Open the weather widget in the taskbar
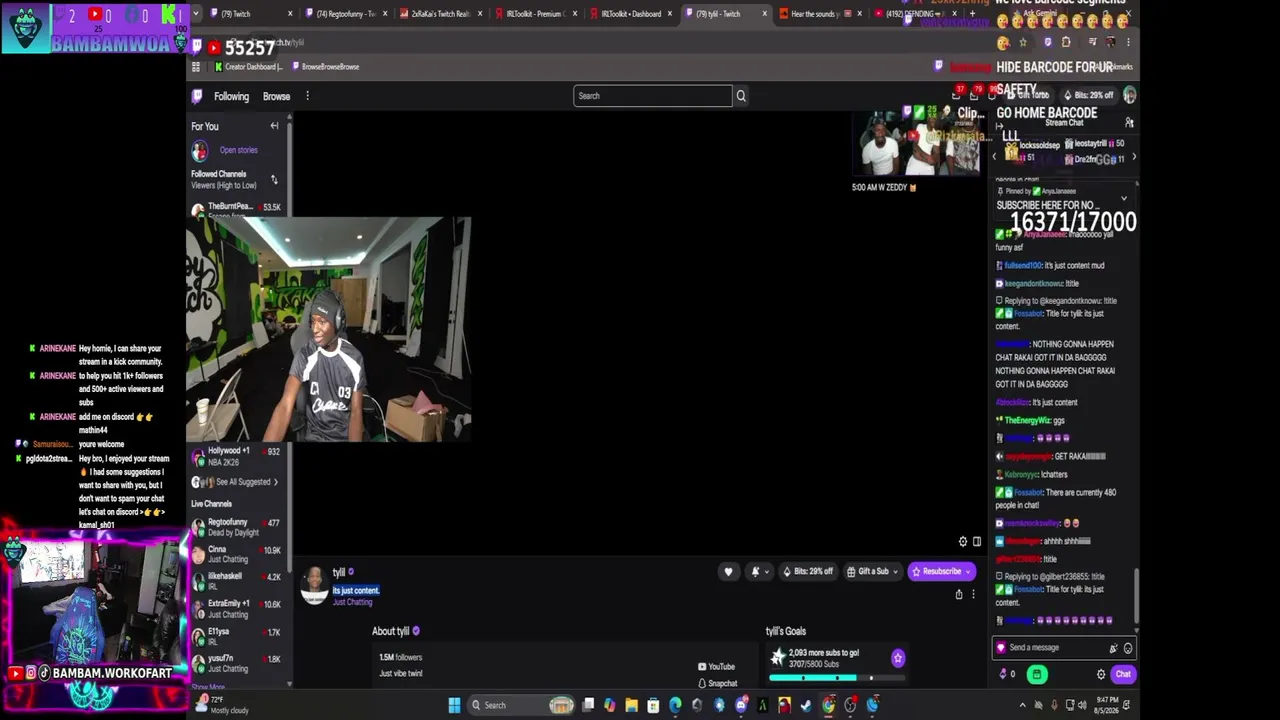 tap(222, 705)
